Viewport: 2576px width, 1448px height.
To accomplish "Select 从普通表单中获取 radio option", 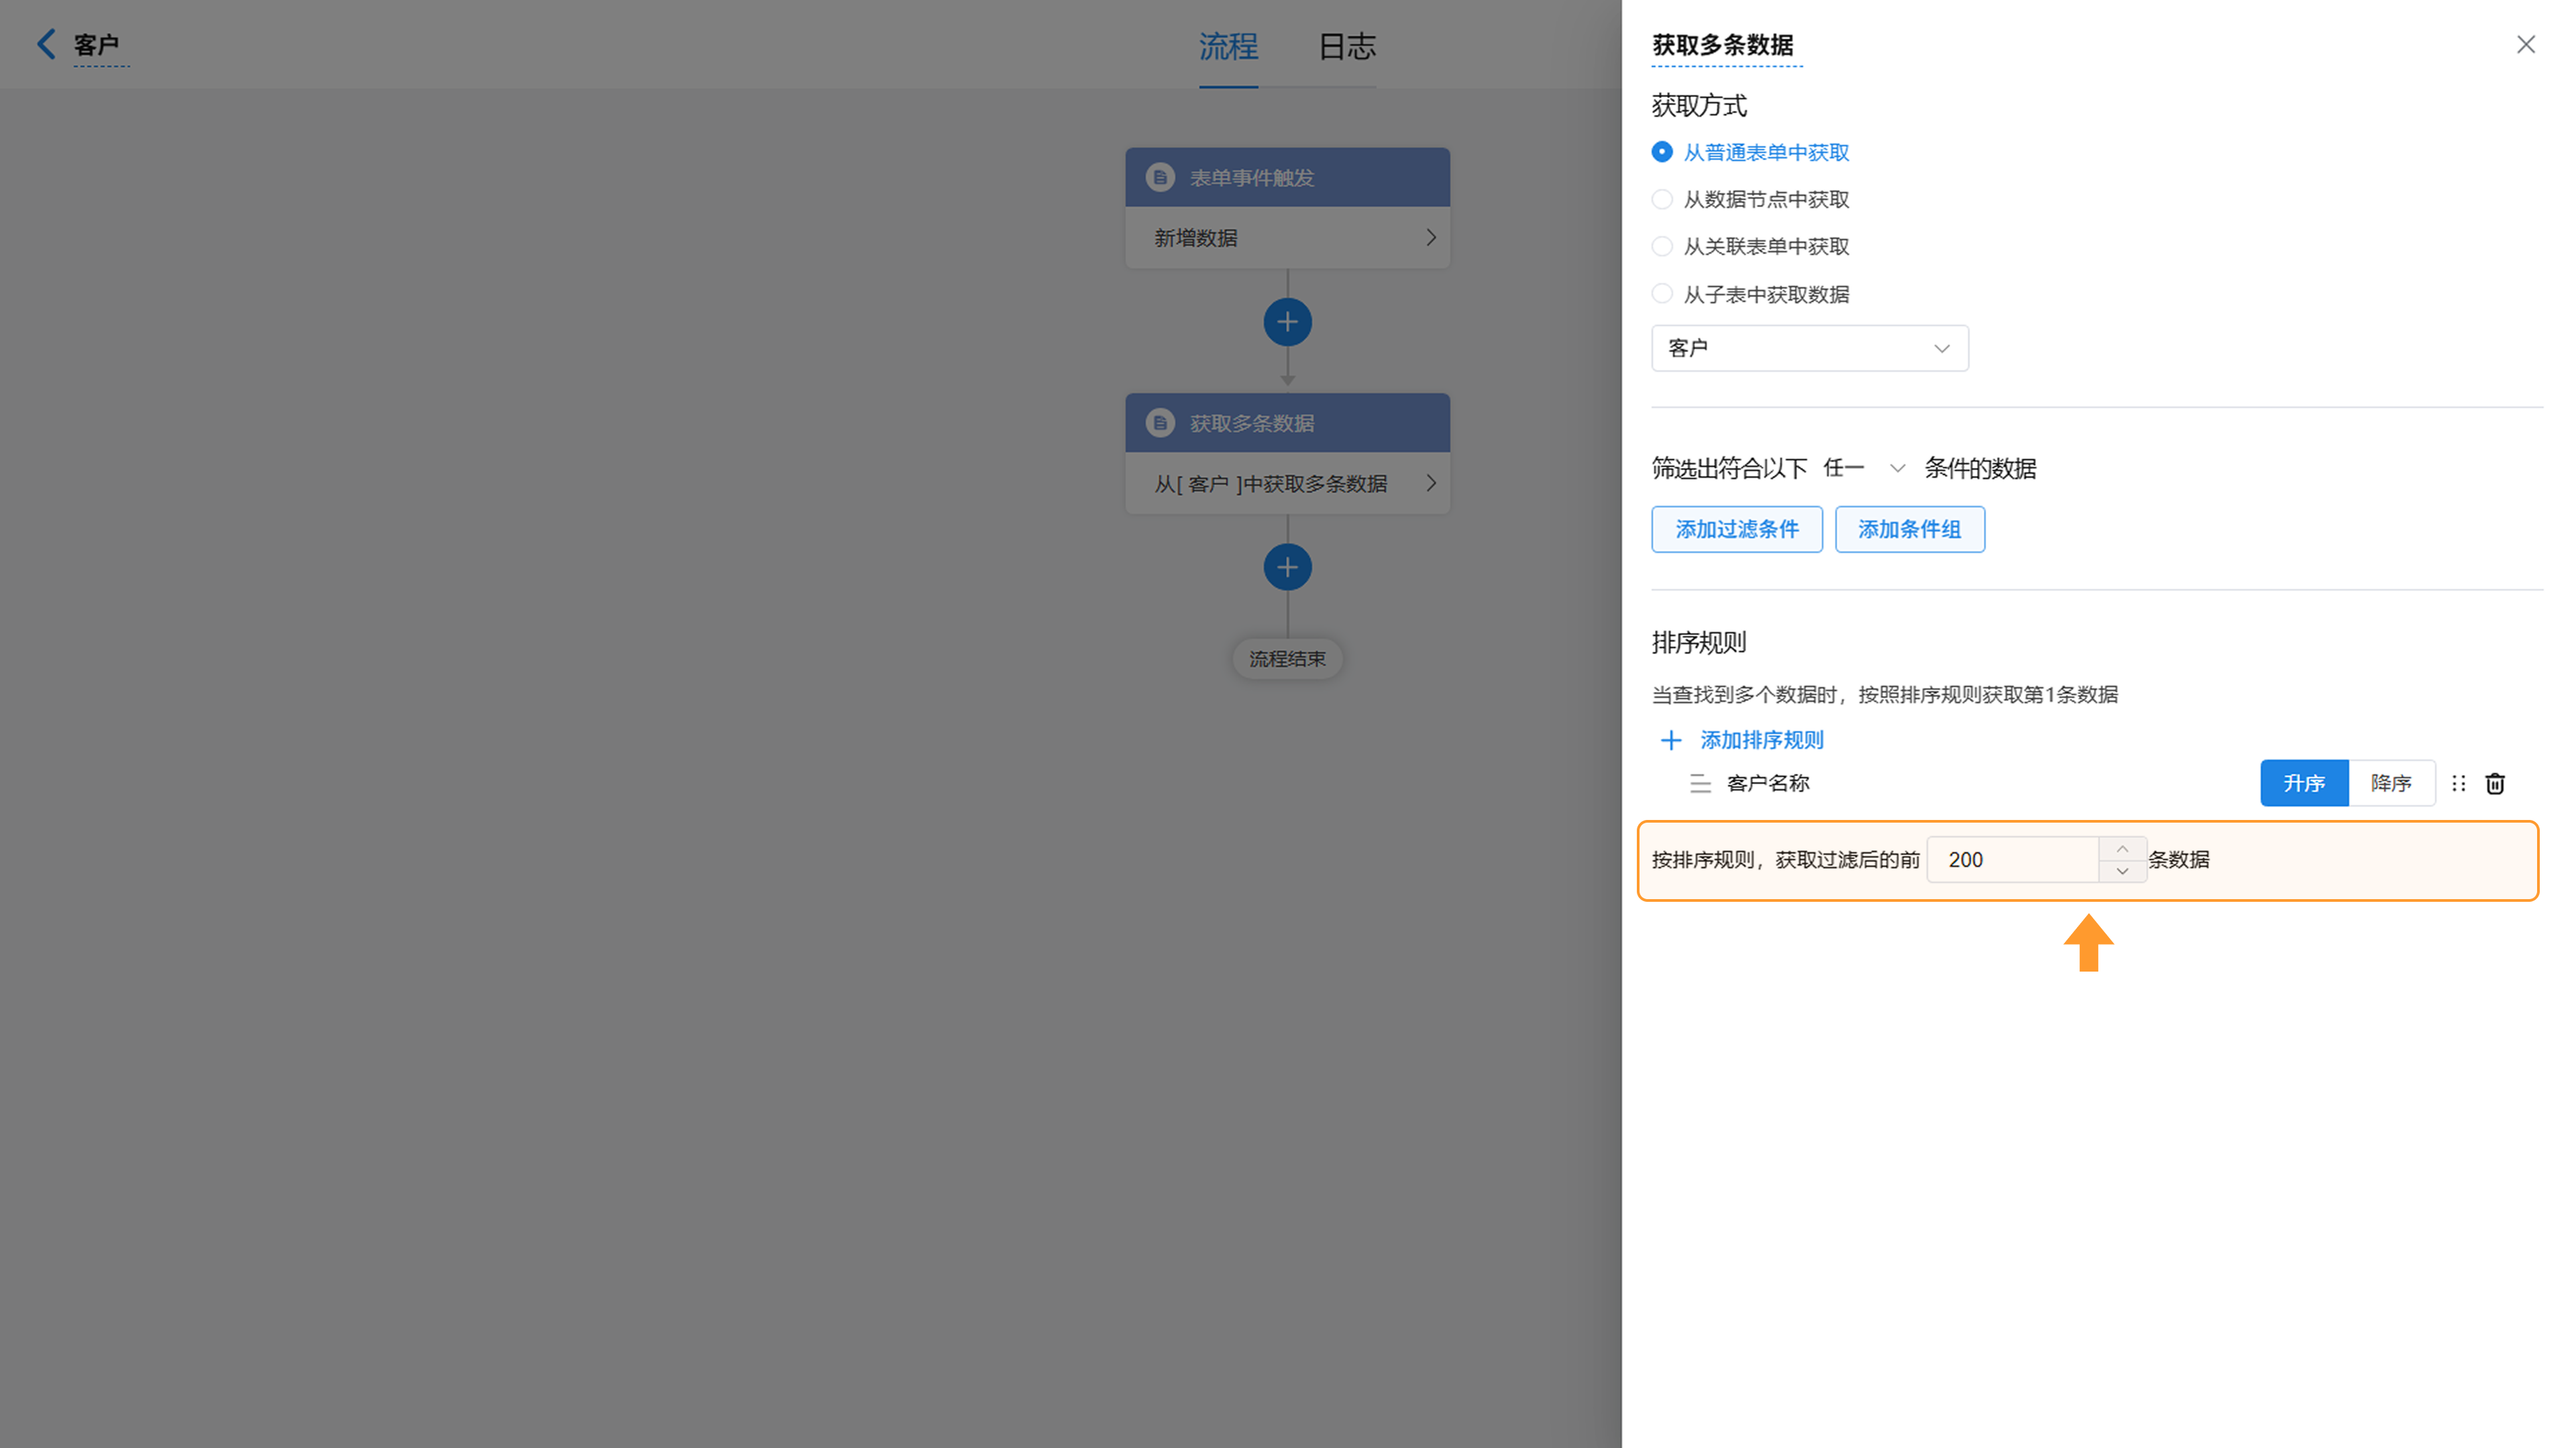I will [1662, 152].
